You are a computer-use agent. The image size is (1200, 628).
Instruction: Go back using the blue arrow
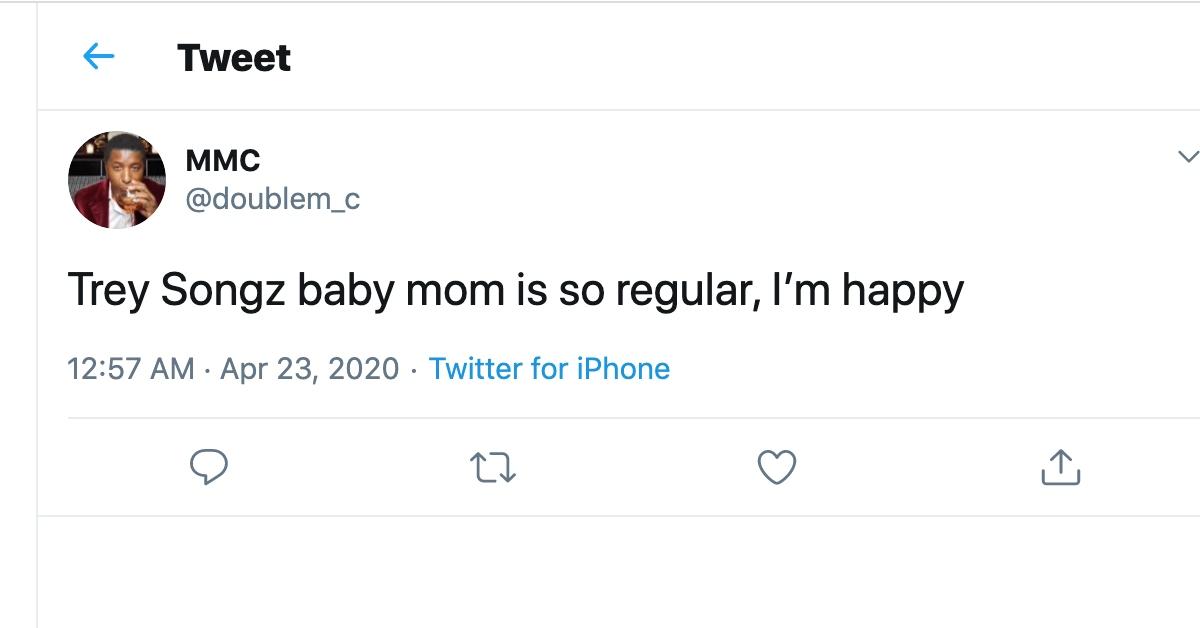98,57
